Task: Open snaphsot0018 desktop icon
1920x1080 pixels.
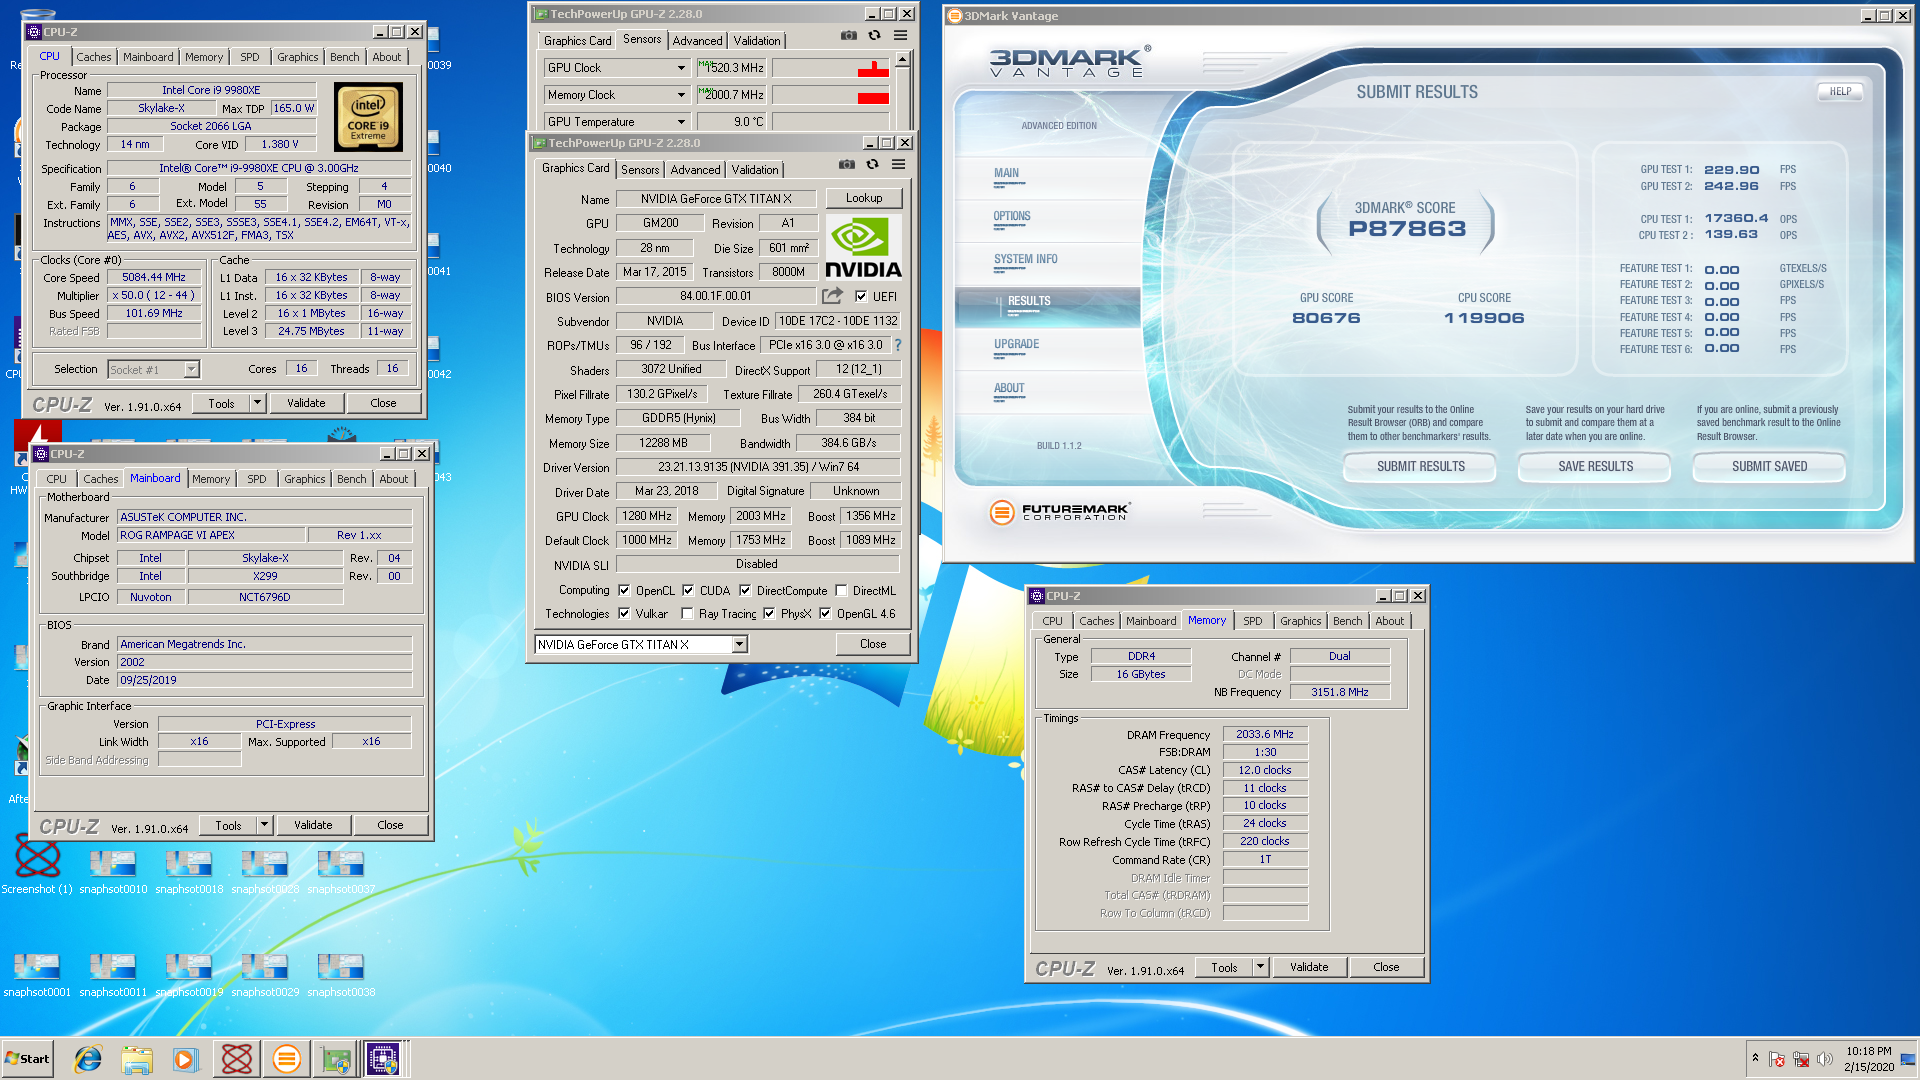Action: (189, 872)
